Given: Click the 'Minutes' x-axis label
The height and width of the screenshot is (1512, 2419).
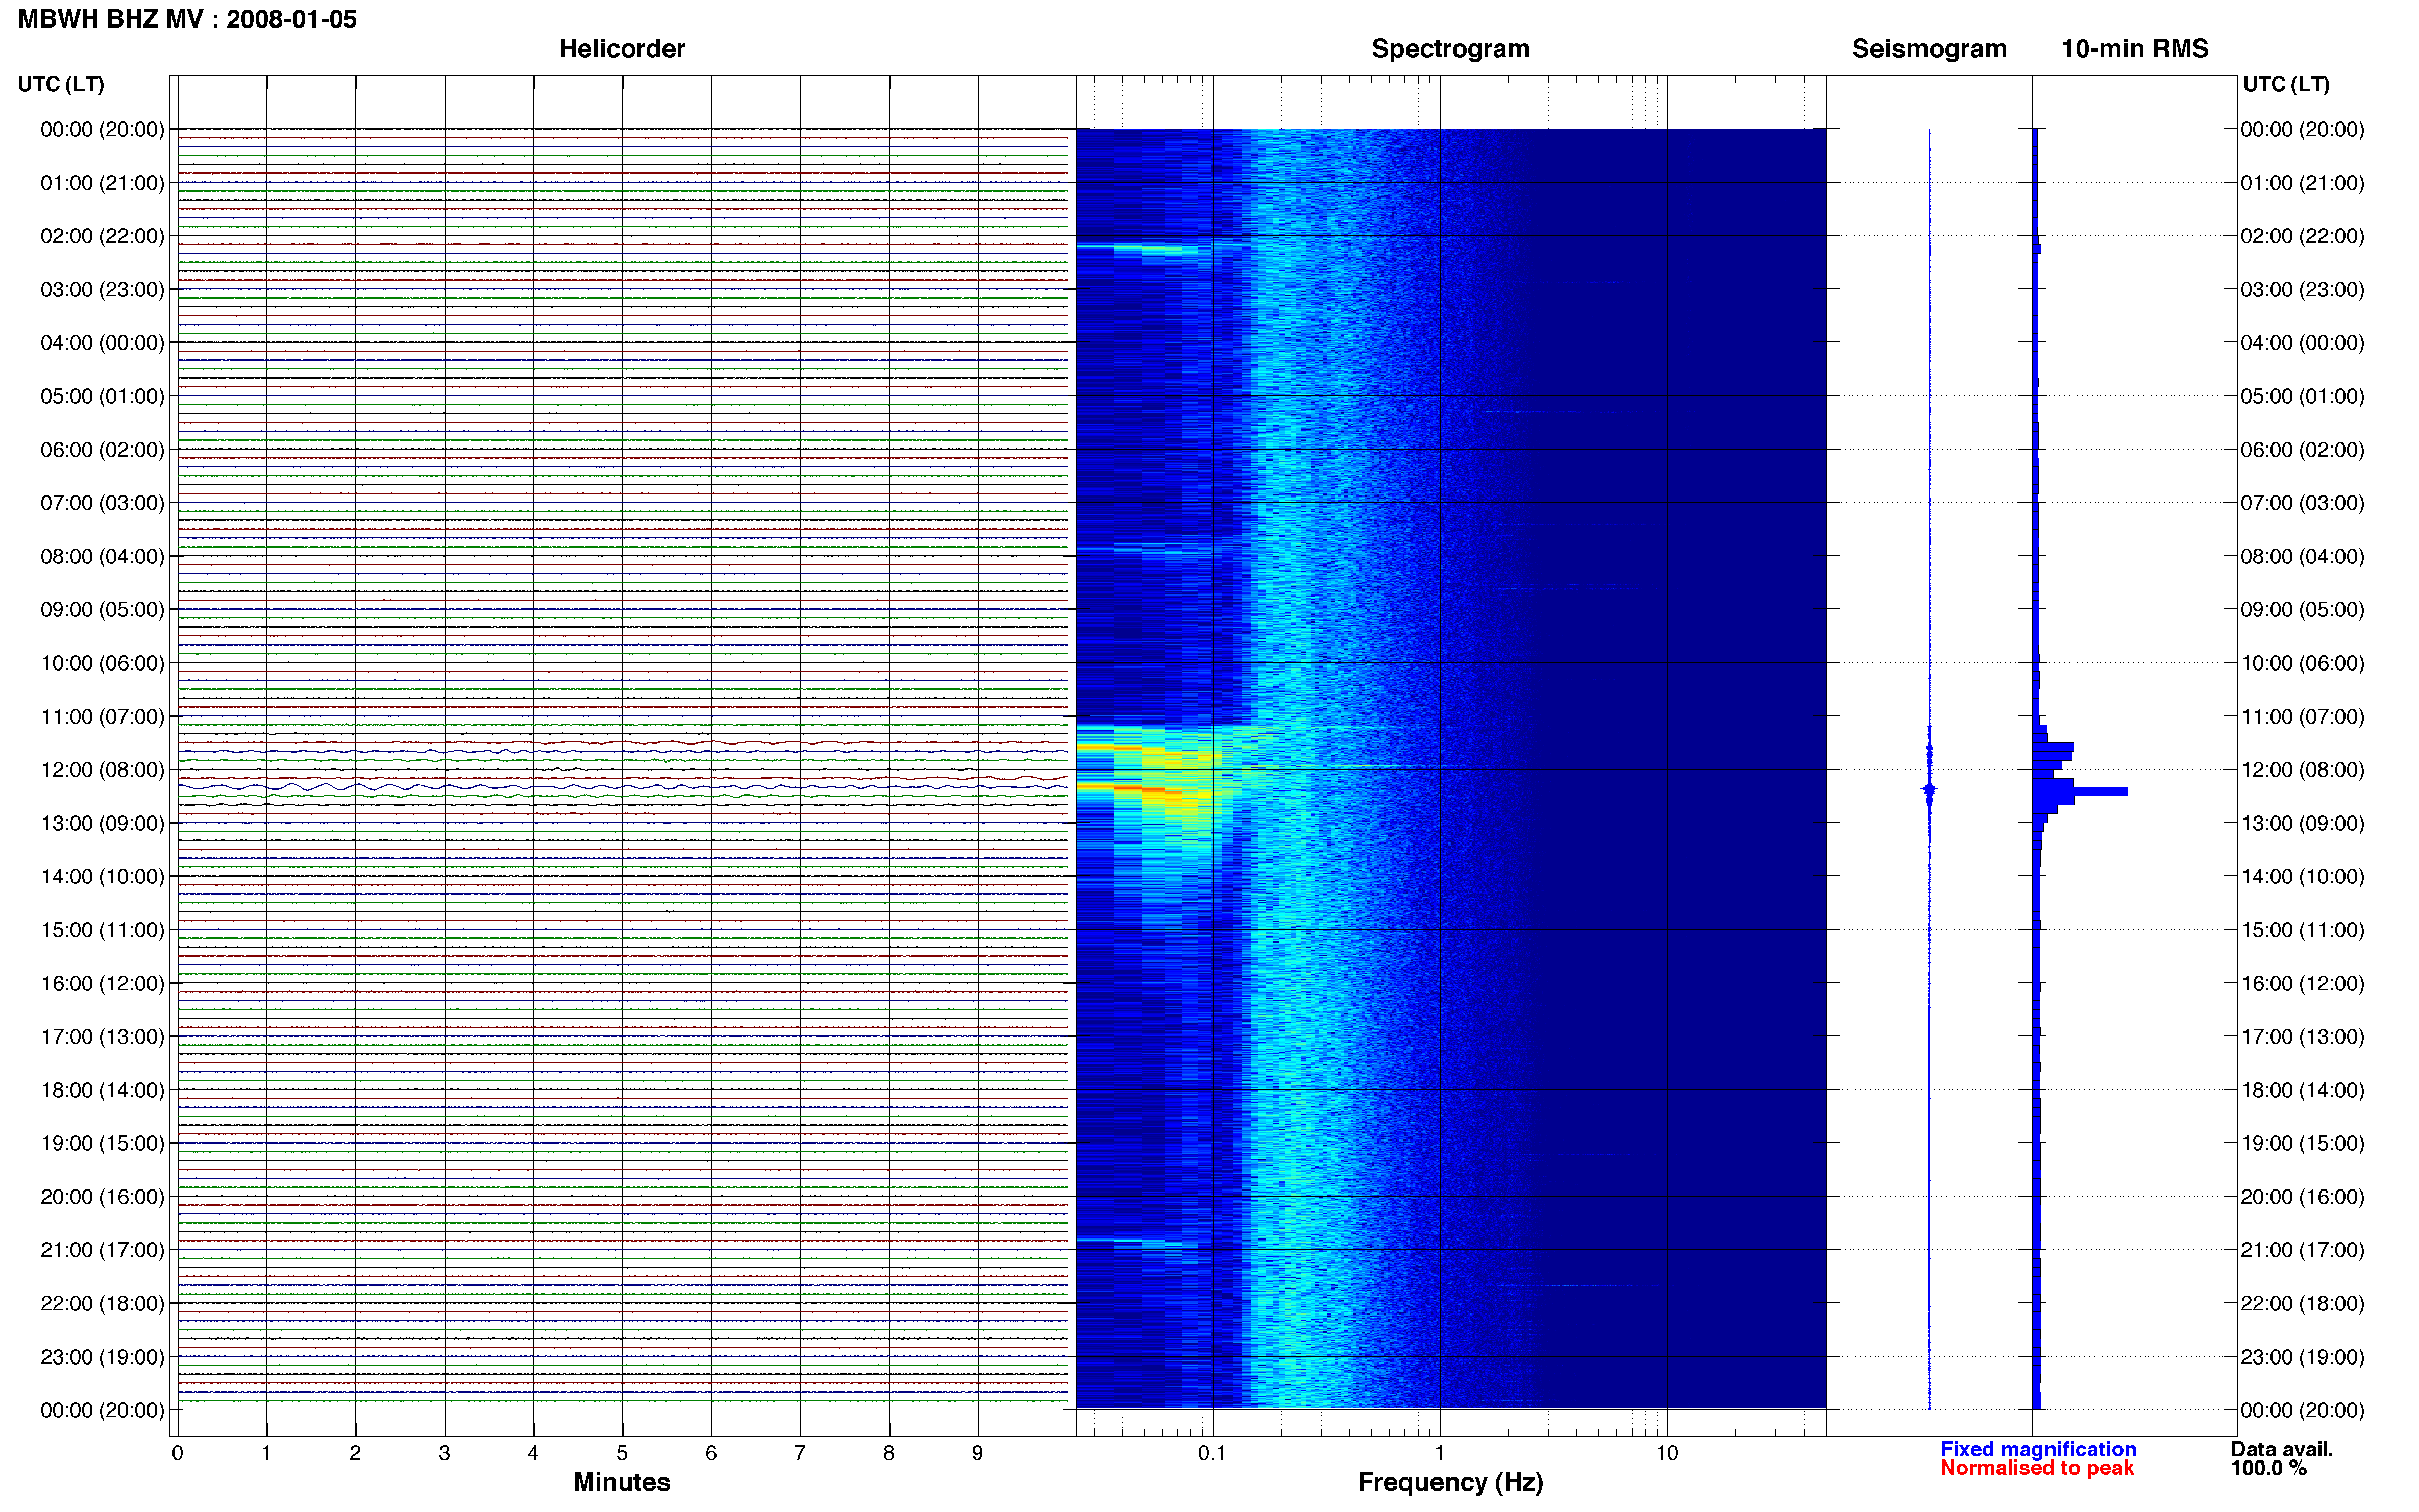Looking at the screenshot, I should (x=622, y=1482).
